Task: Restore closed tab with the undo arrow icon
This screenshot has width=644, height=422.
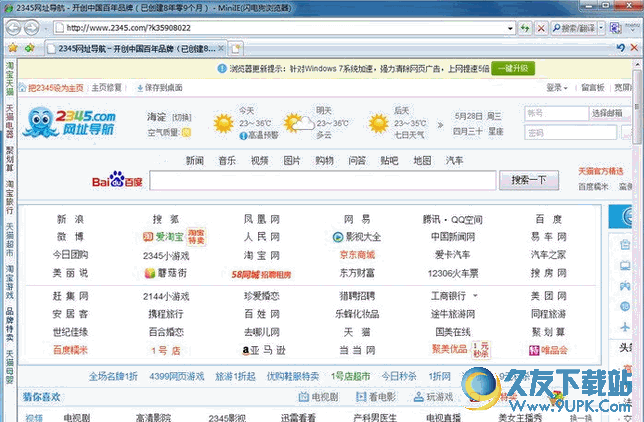Action: (620, 48)
